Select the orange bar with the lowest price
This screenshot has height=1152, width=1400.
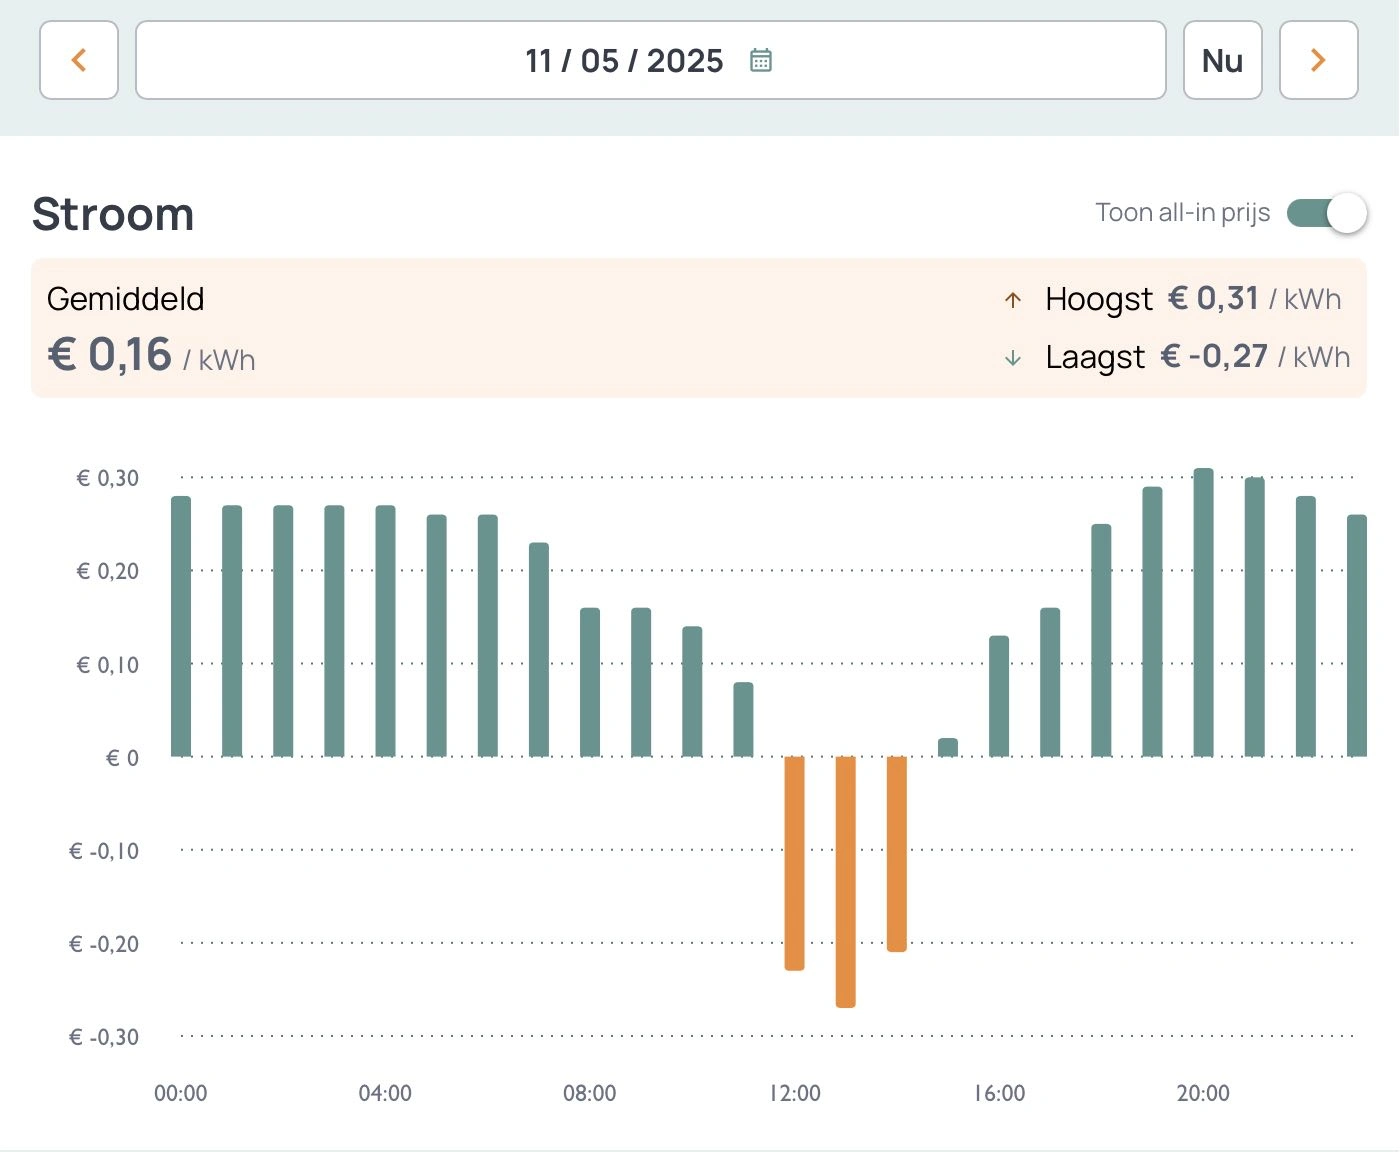pos(845,880)
